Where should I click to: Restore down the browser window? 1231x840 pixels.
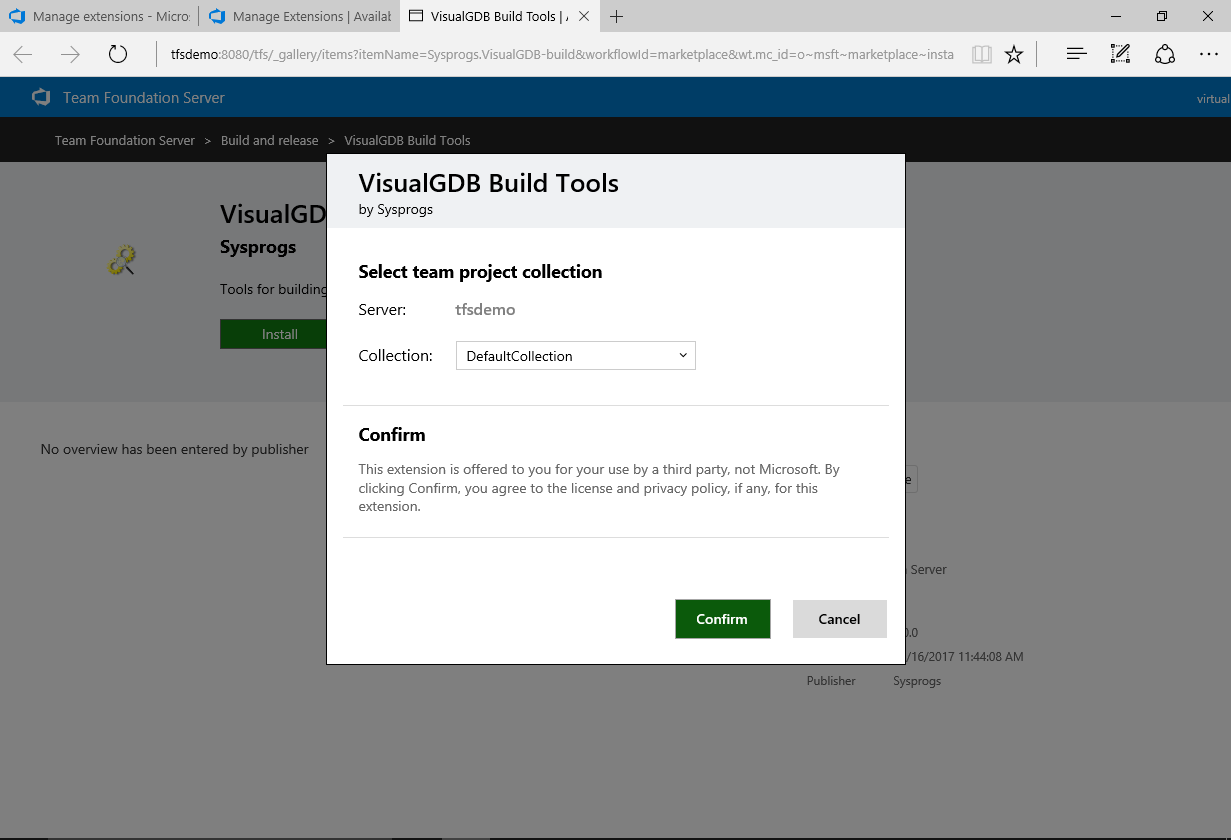point(1162,16)
